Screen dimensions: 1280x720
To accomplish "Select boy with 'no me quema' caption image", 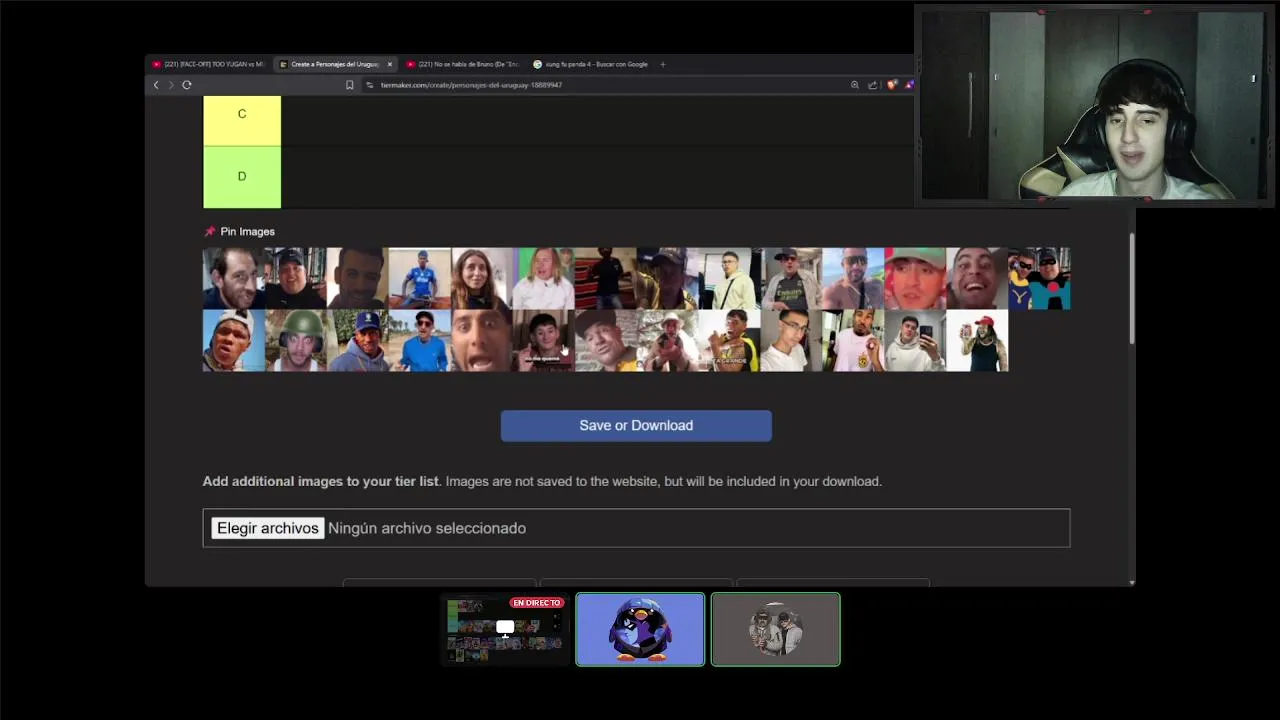I will point(544,340).
